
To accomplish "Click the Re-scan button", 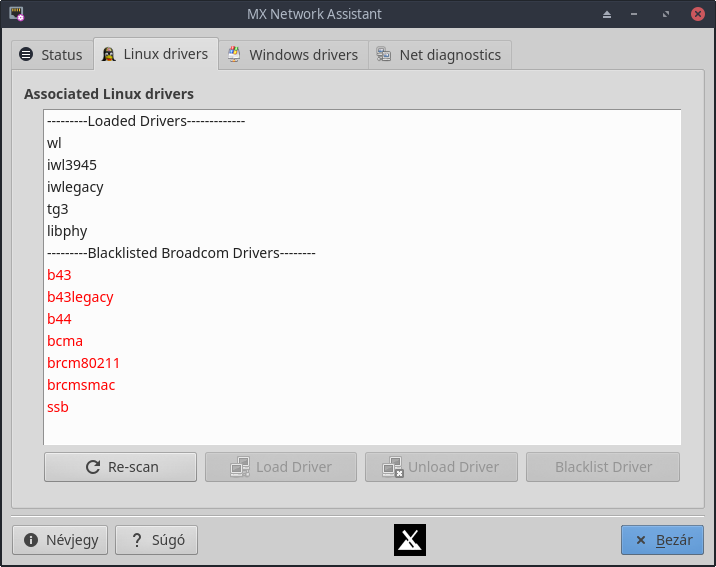I will click(x=121, y=467).
